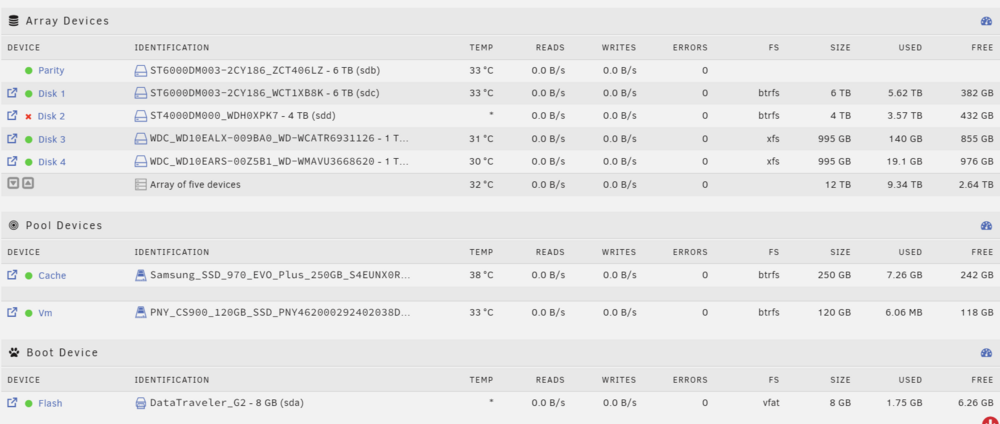1000x424 pixels.
Task: Open Cache pool browse icon
Action: (12, 275)
